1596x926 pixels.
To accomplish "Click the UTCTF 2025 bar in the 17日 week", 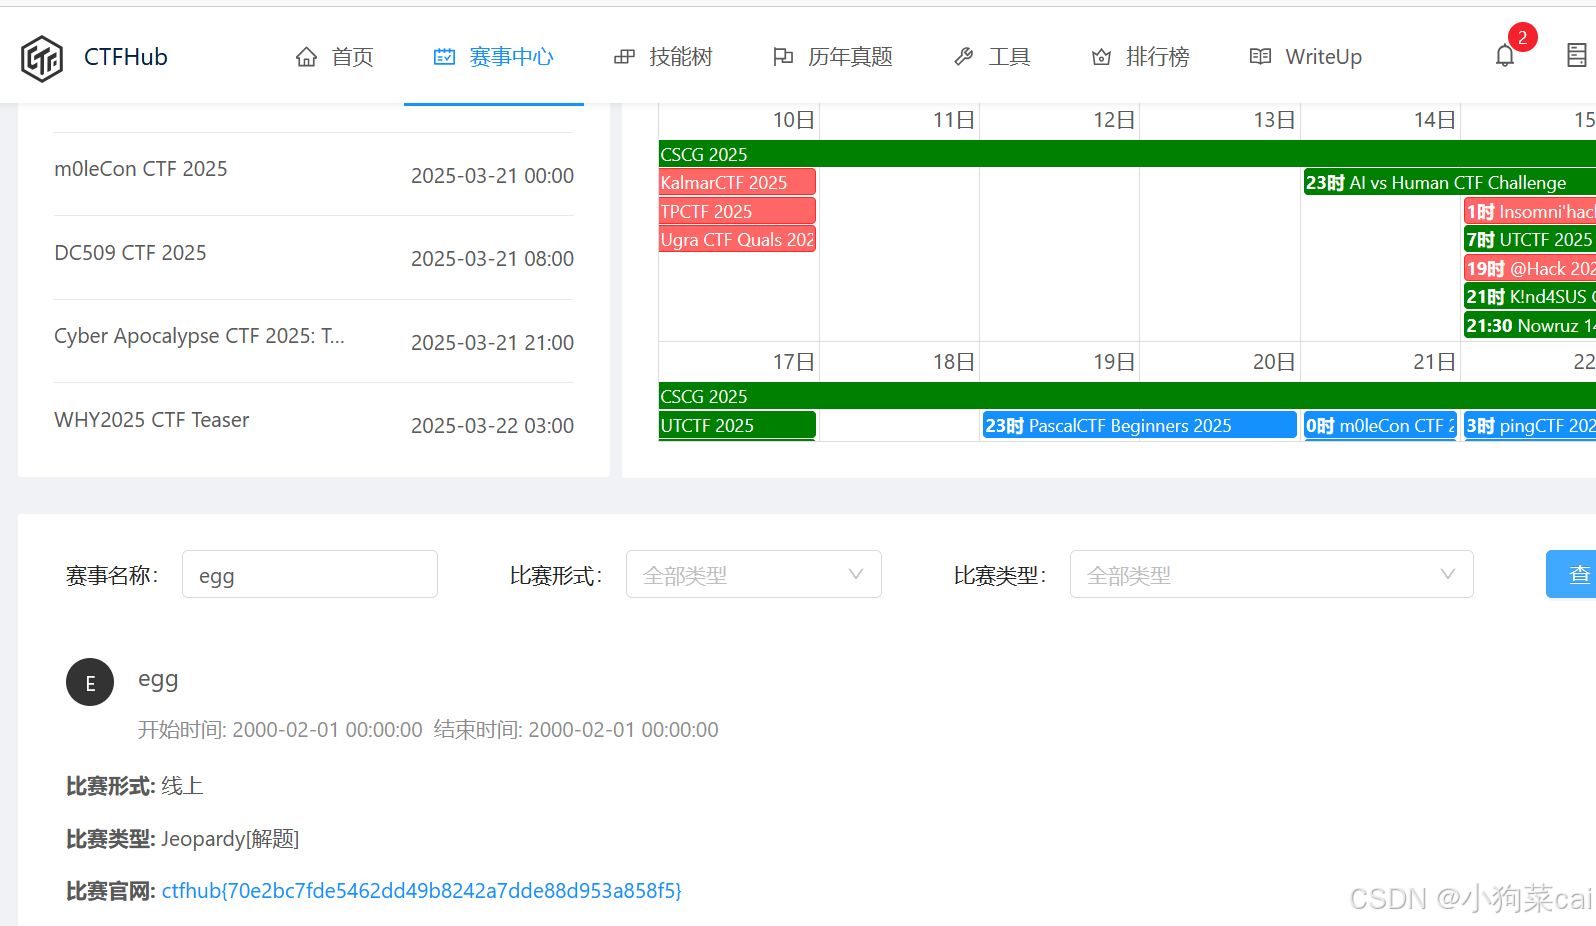I will (x=738, y=425).
